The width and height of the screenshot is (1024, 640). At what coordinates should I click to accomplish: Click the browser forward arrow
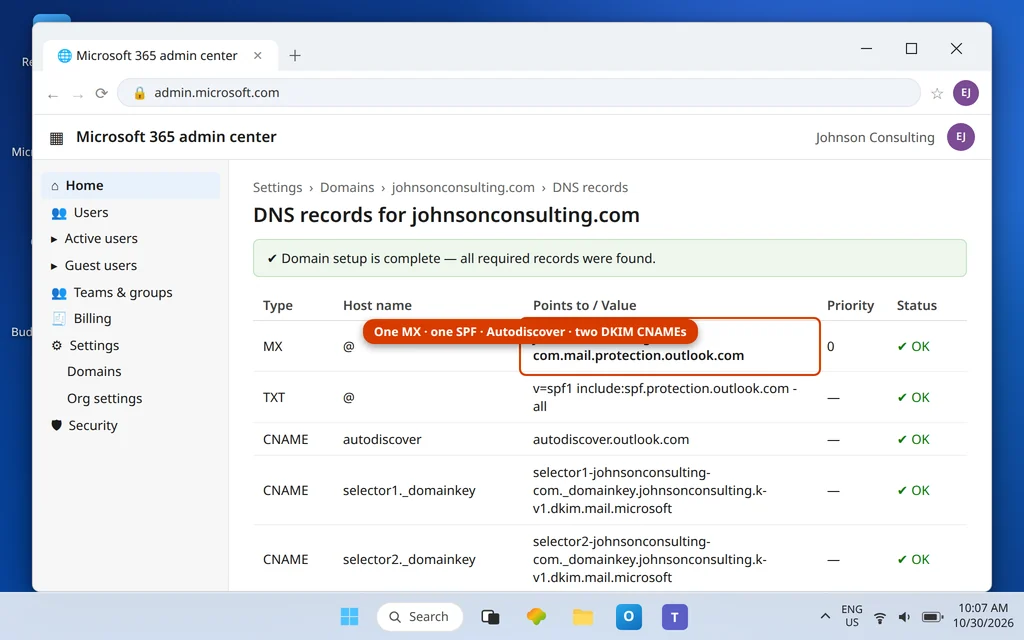pyautogui.click(x=78, y=95)
